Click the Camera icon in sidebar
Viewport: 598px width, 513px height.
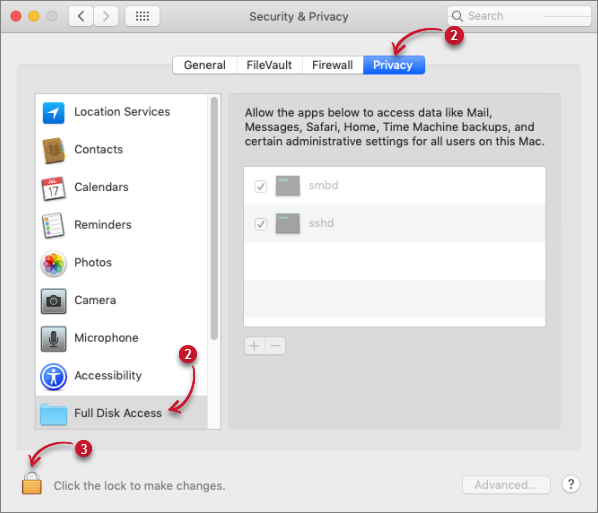pos(53,301)
